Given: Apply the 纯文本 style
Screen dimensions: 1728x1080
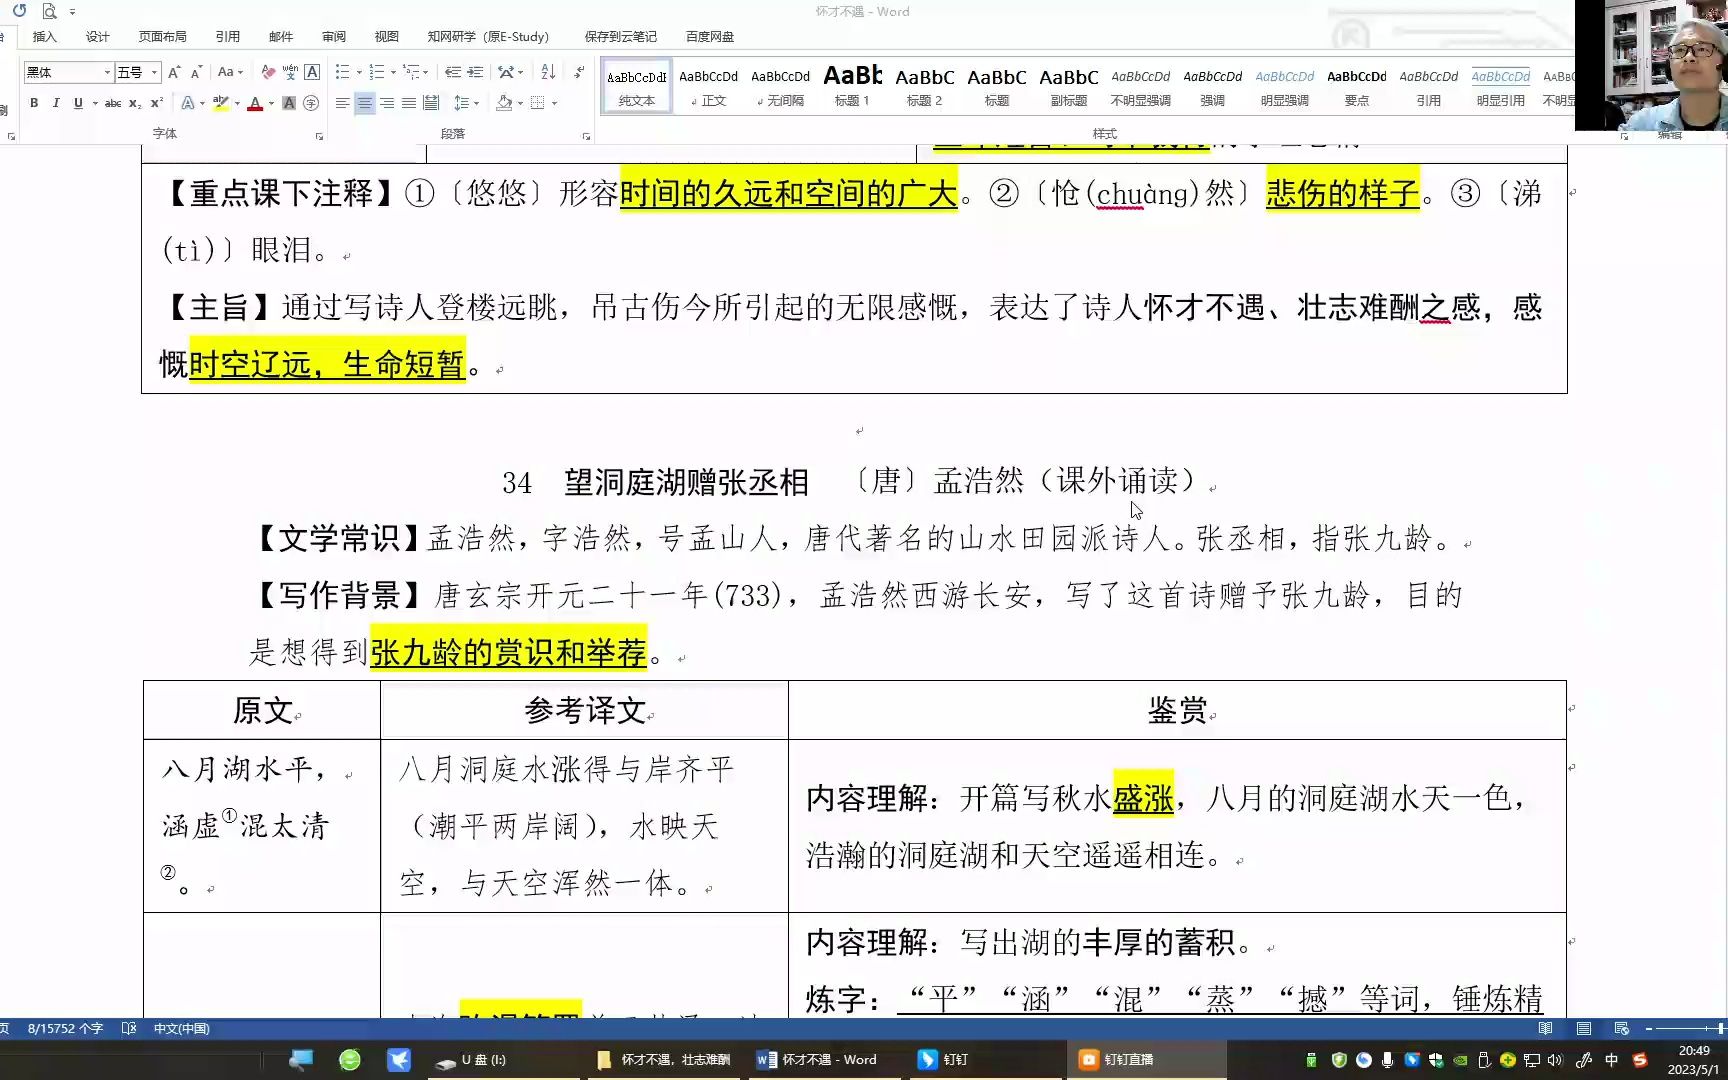Looking at the screenshot, I should point(637,86).
